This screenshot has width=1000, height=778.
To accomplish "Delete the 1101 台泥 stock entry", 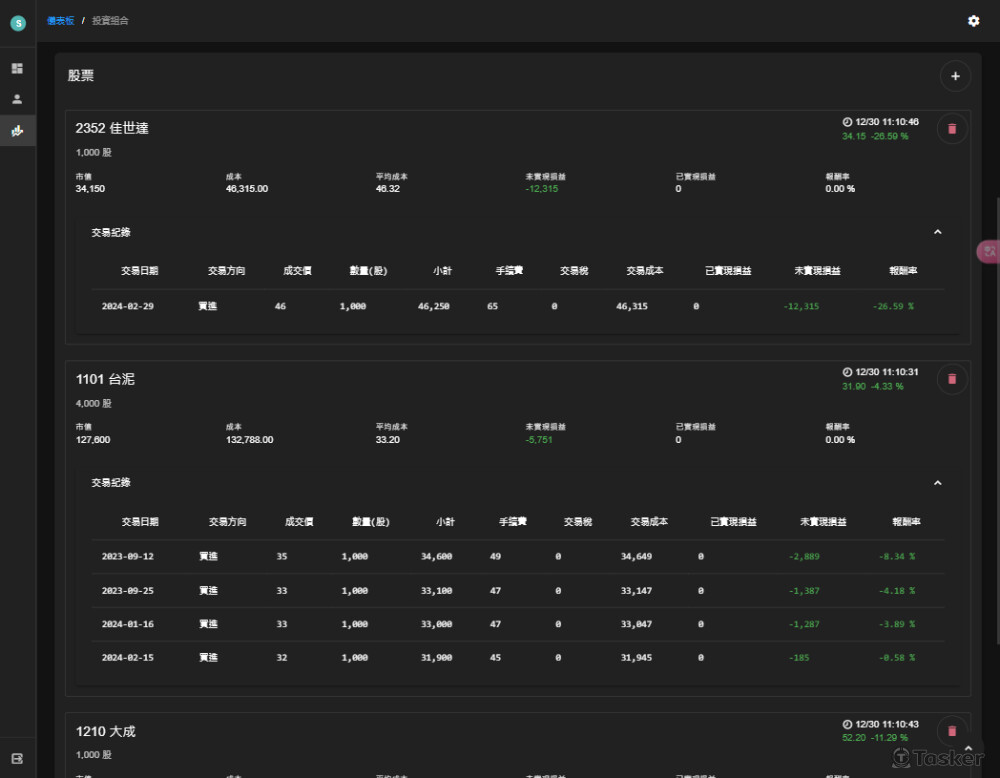I will pyautogui.click(x=952, y=379).
